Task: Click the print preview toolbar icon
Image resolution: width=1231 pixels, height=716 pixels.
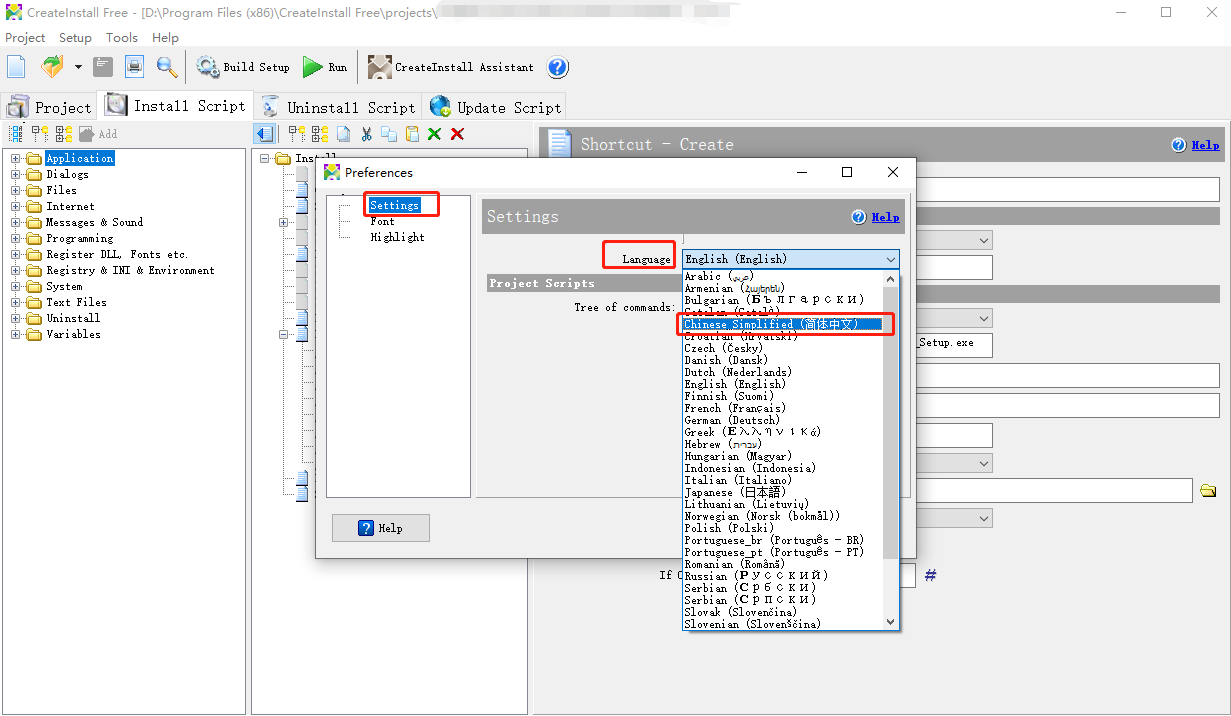Action: (134, 66)
